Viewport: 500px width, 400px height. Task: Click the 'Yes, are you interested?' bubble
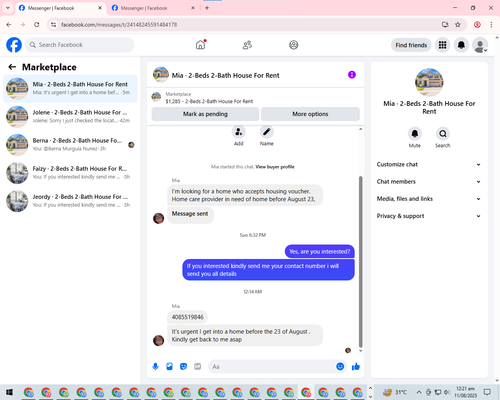point(320,252)
